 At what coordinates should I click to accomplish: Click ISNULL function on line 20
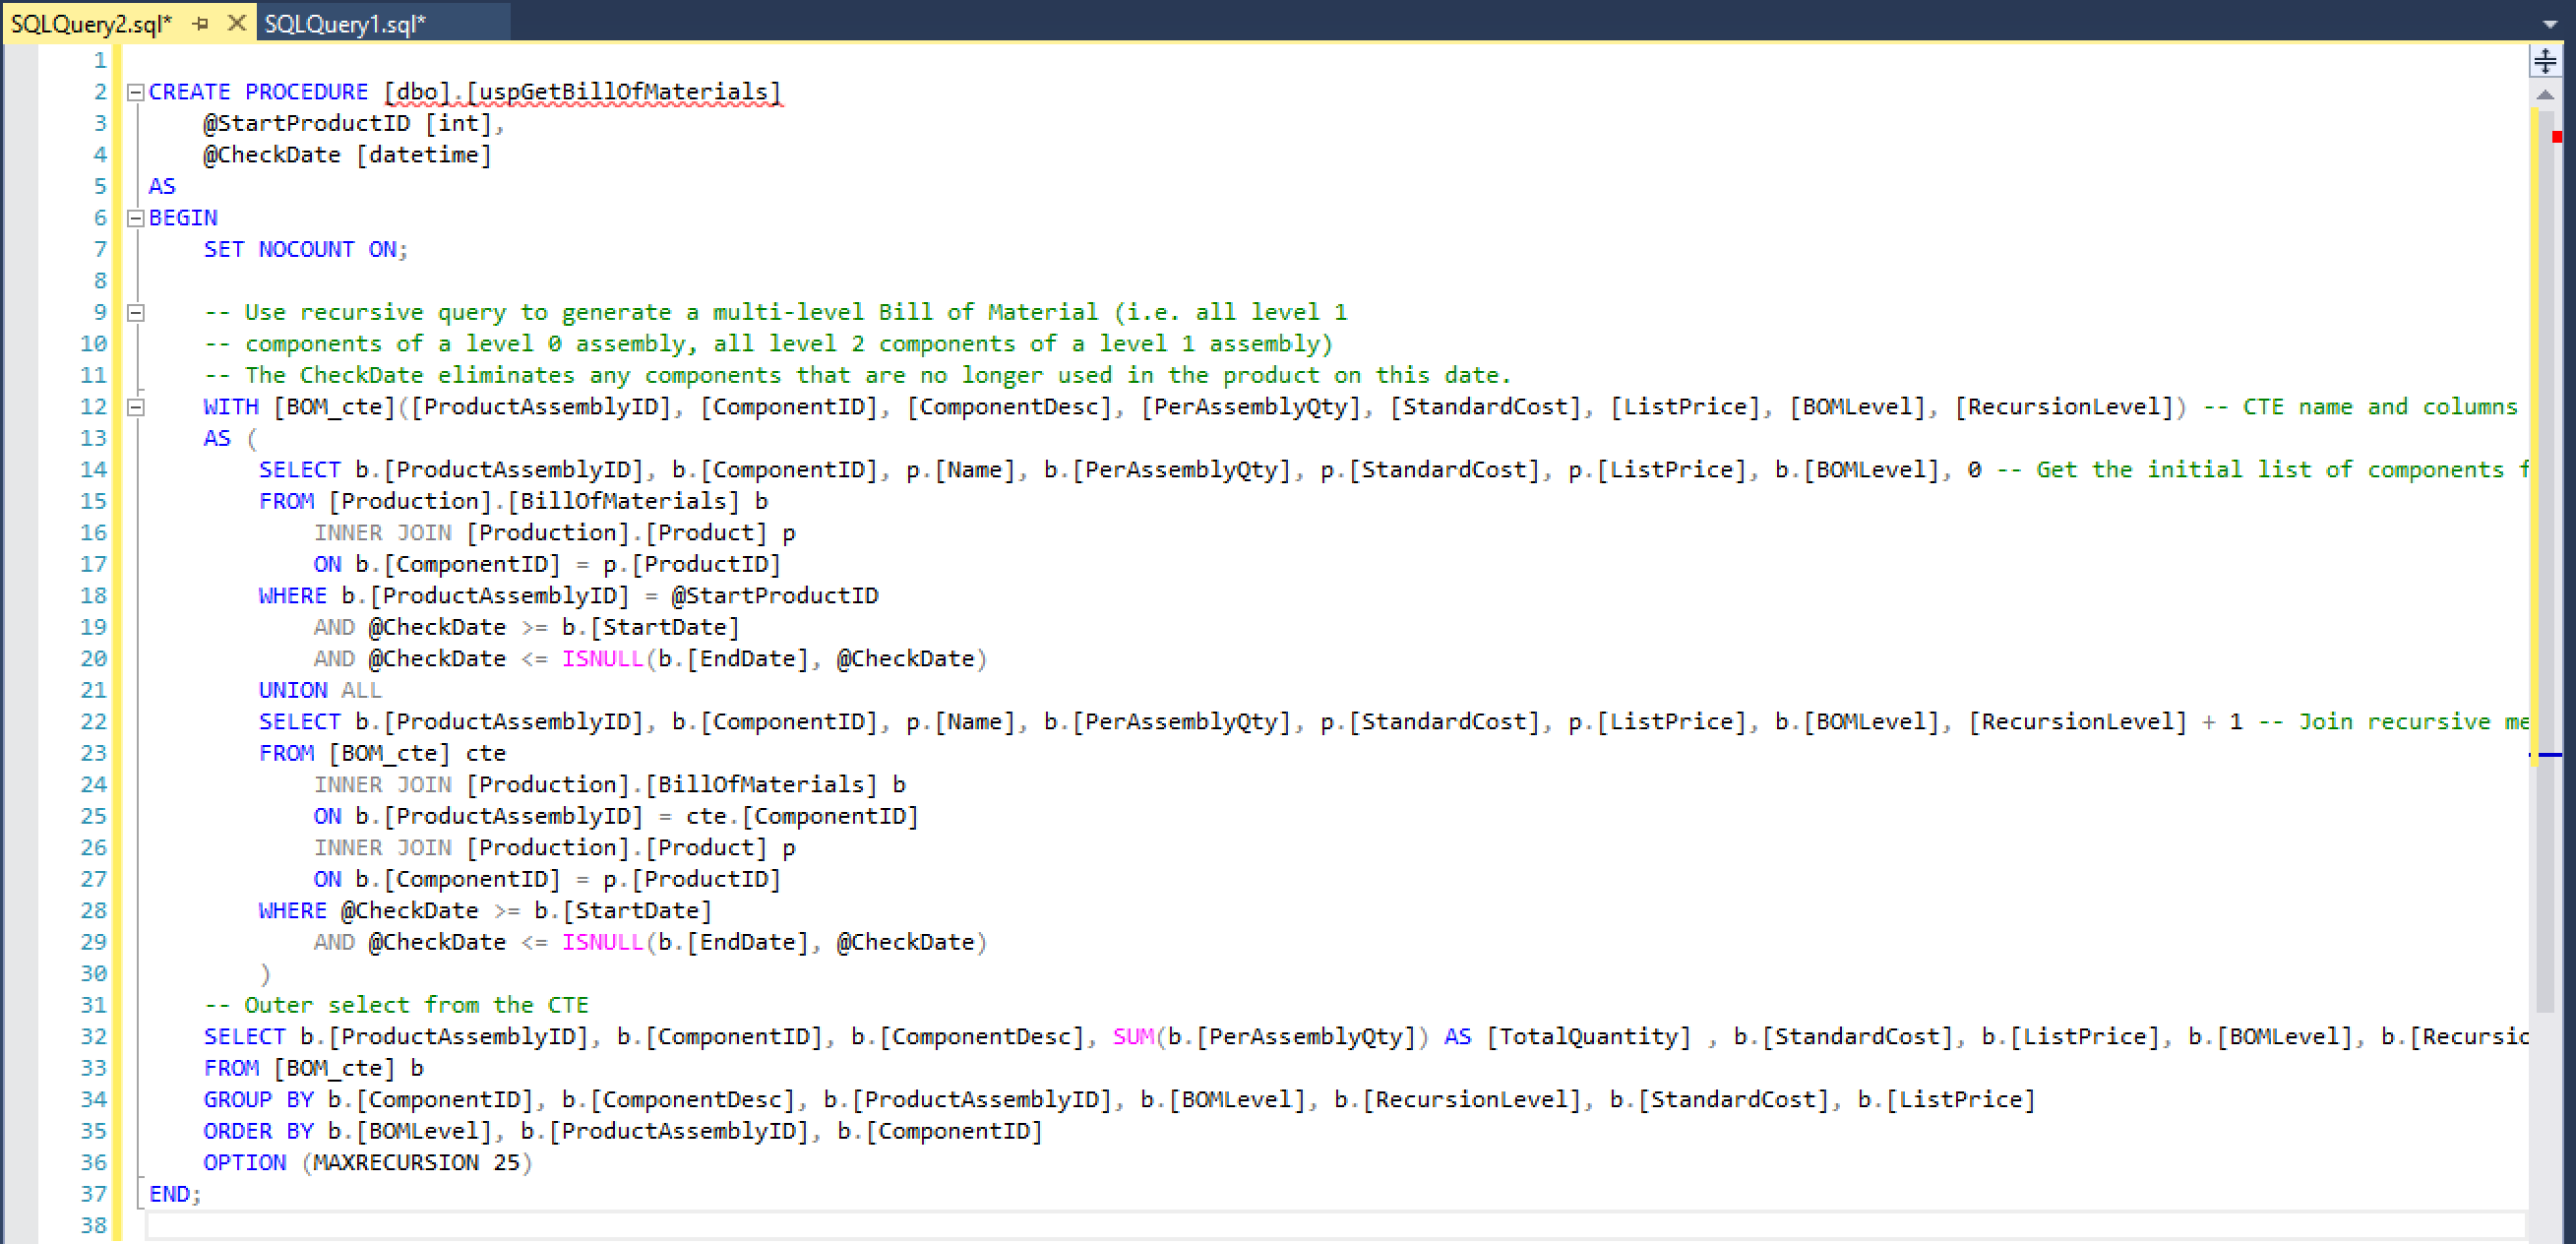pos(602,659)
